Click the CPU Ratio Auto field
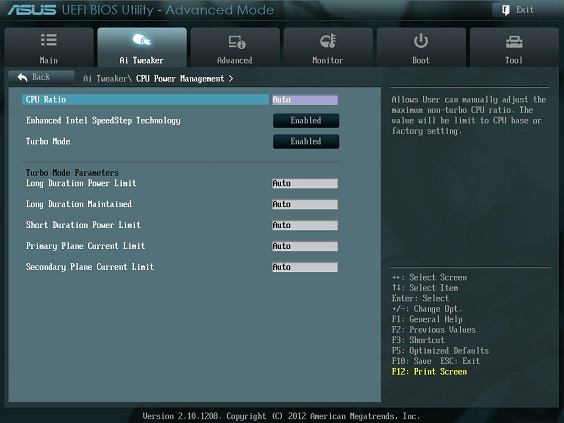 [x=305, y=100]
